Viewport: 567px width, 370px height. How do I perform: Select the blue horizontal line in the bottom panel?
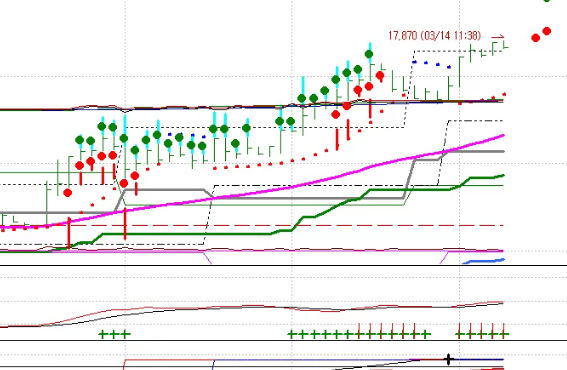coord(358,360)
